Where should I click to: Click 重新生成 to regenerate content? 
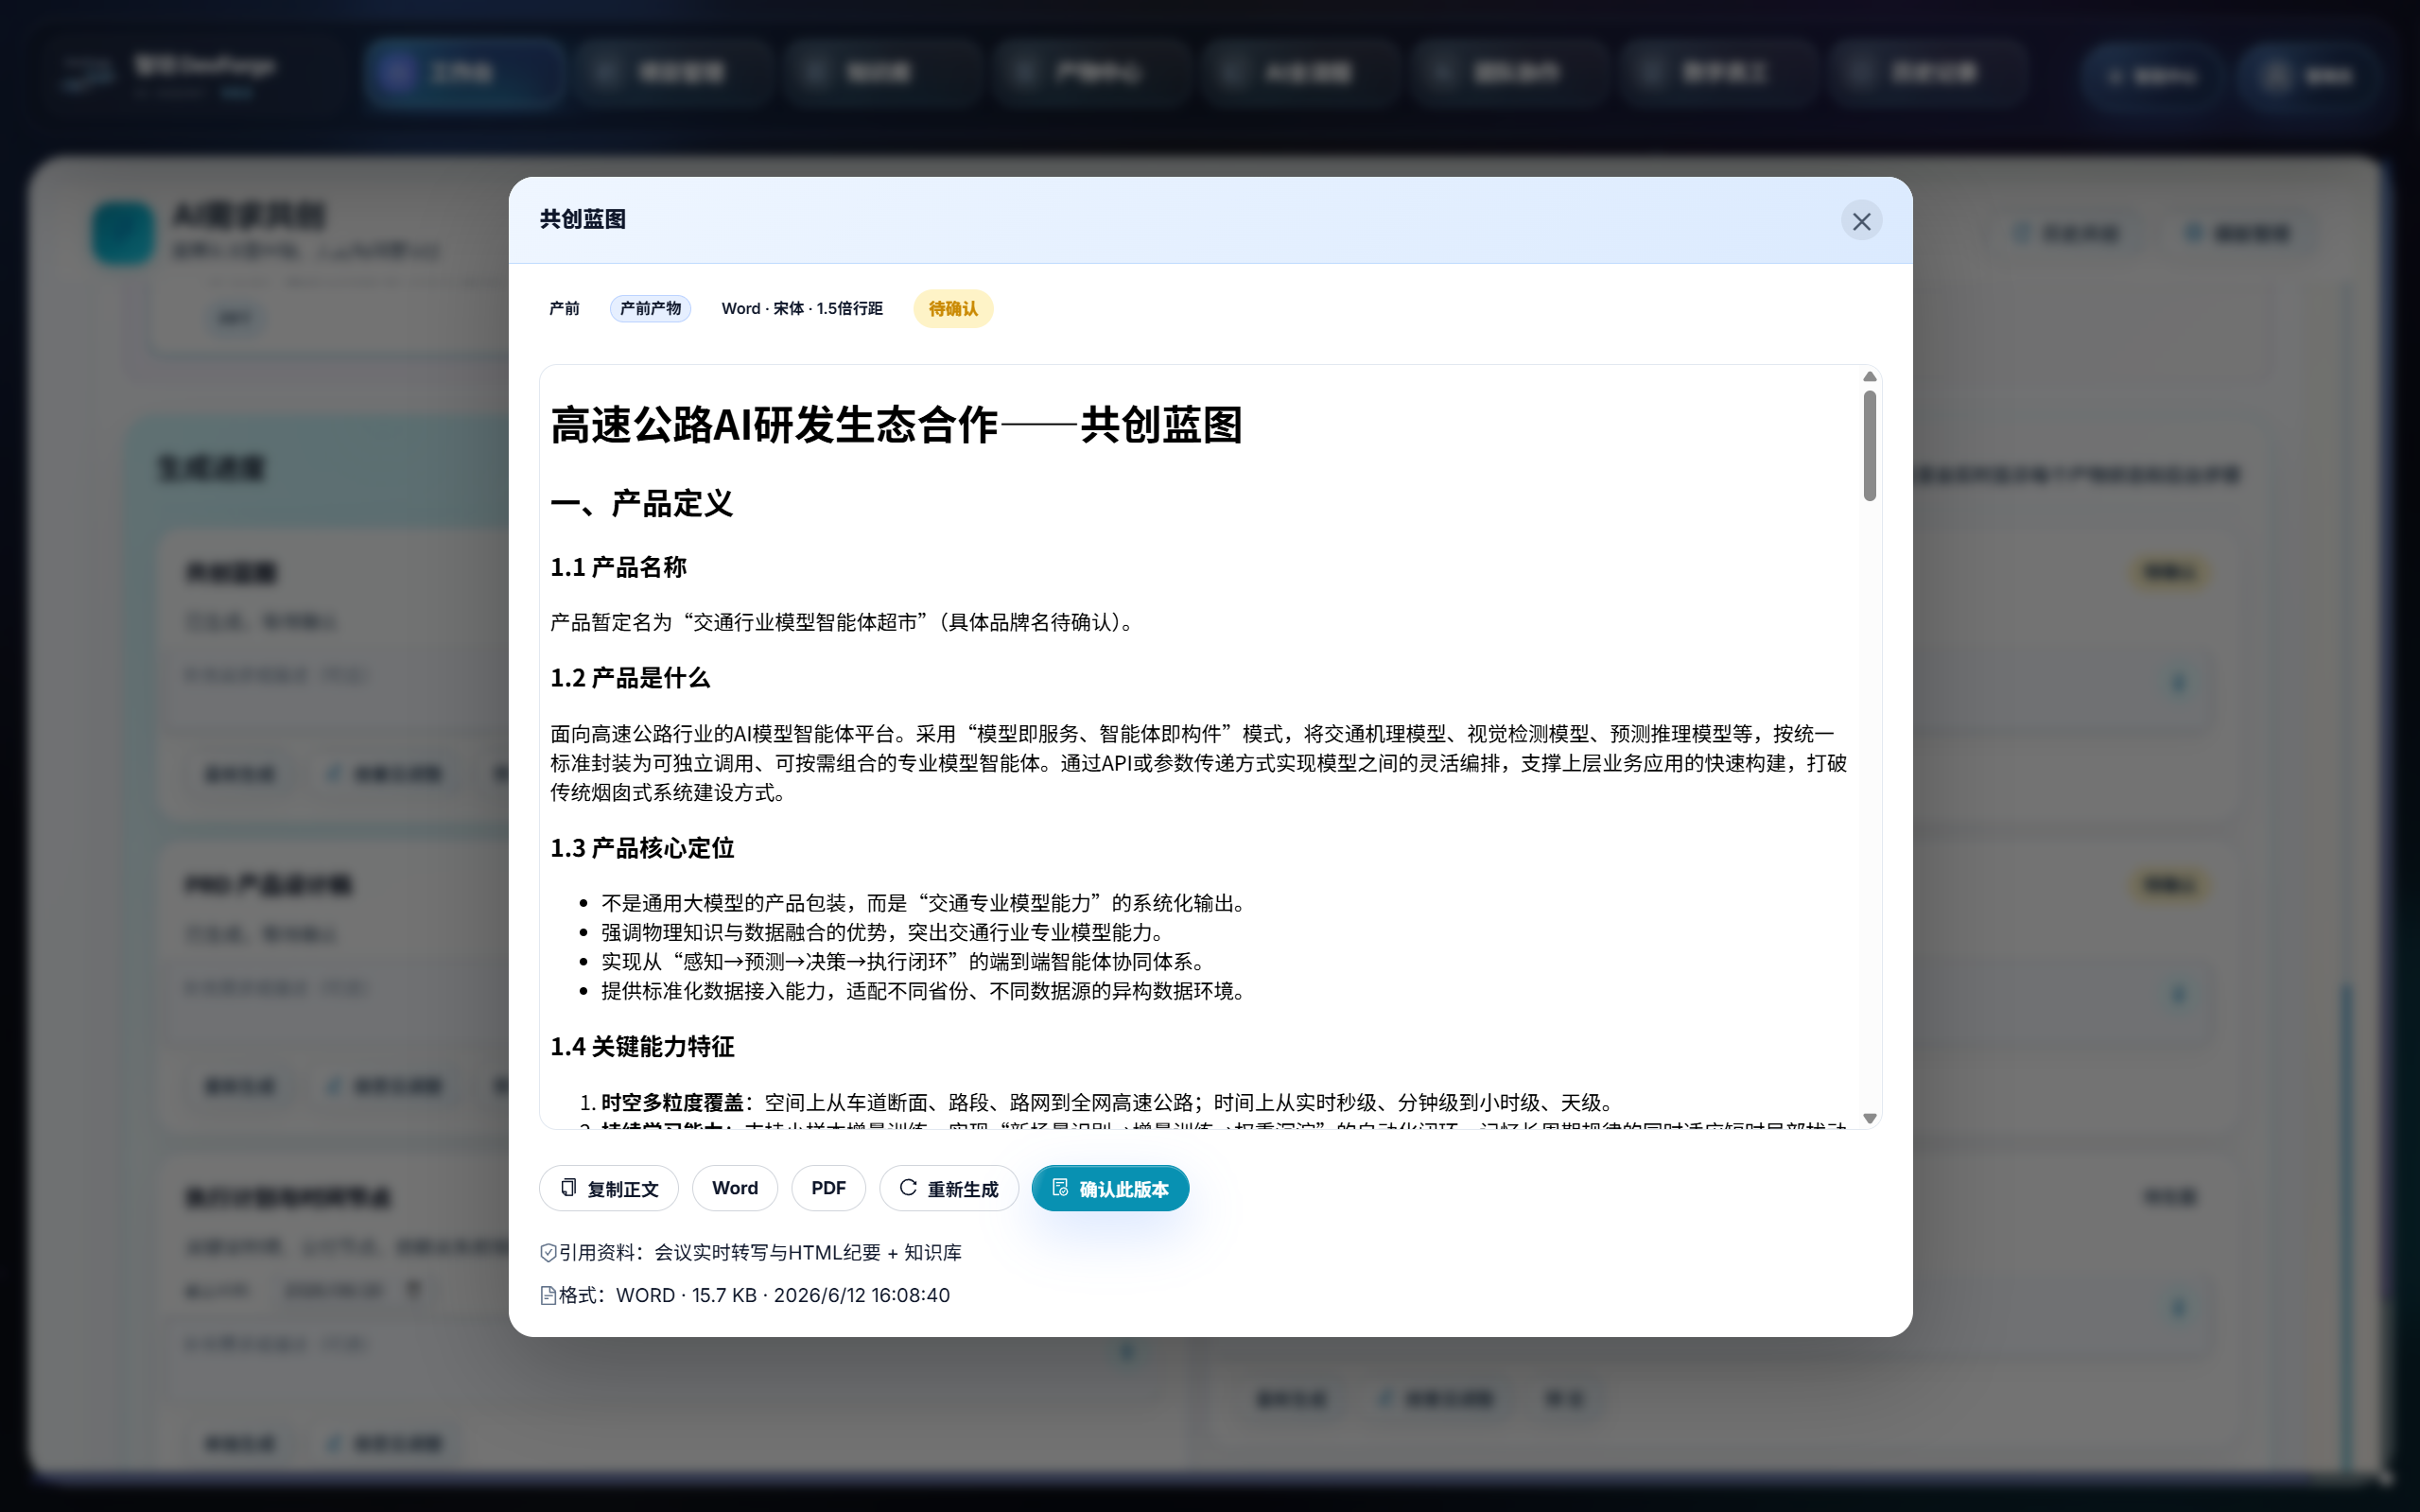[949, 1188]
